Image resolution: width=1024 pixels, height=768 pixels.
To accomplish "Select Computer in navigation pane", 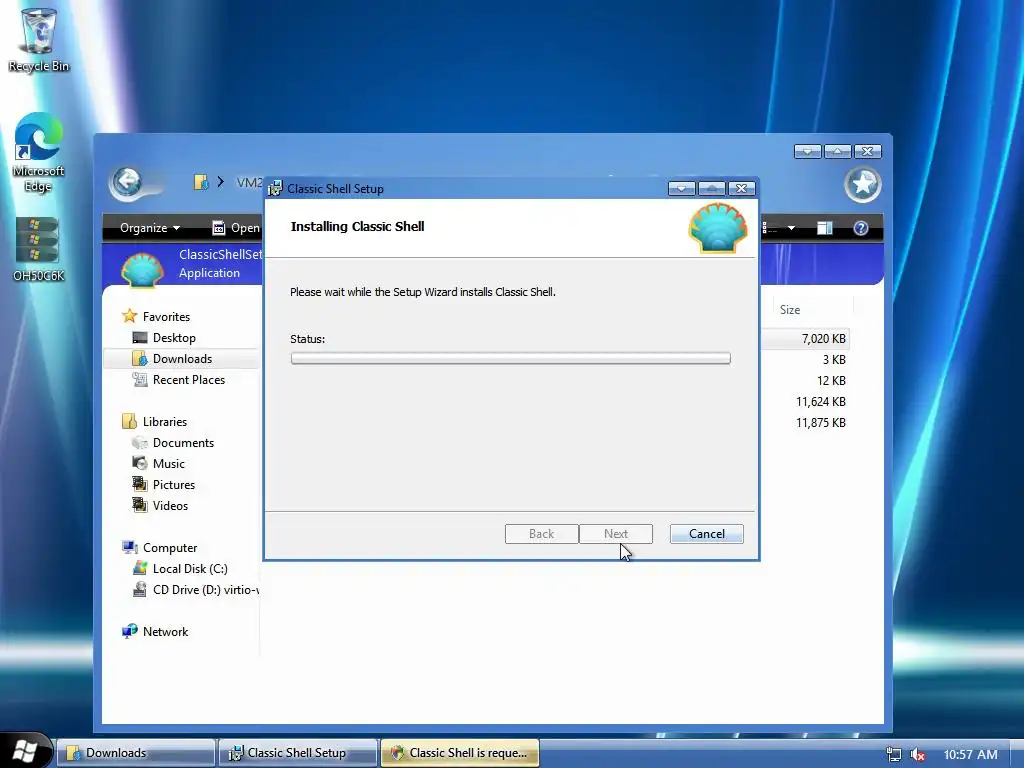I will [x=170, y=548].
